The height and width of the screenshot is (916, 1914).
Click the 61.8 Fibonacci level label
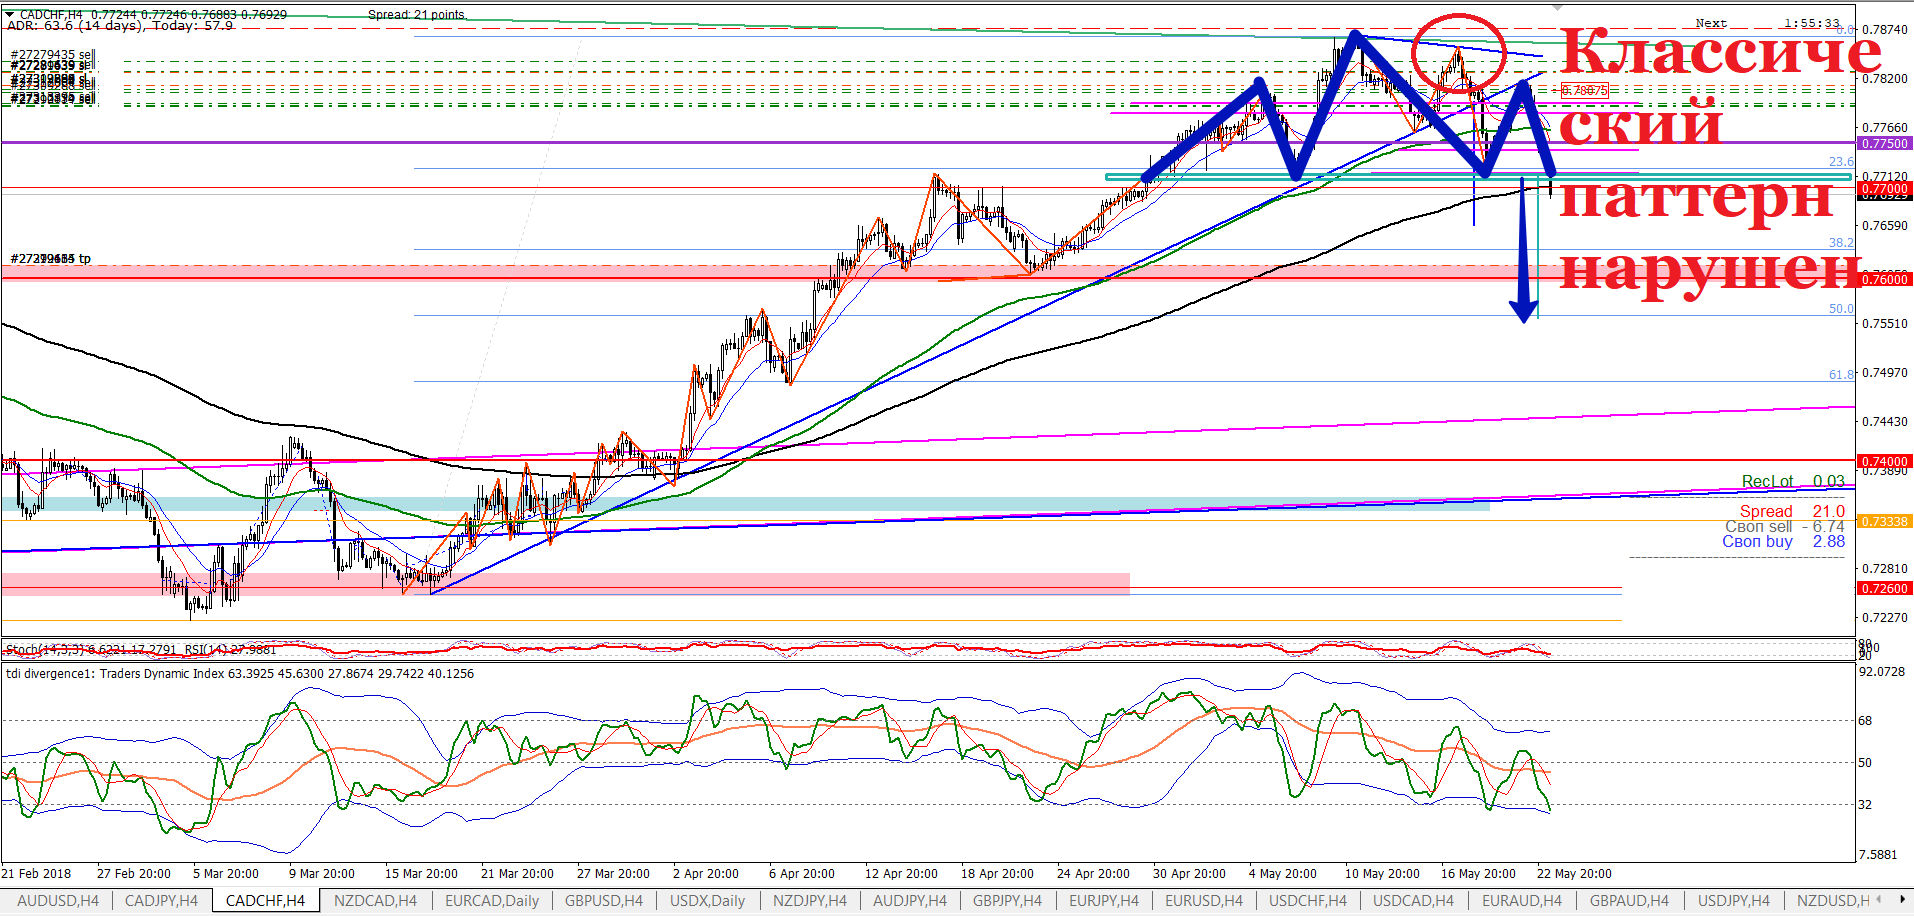pos(1841,375)
